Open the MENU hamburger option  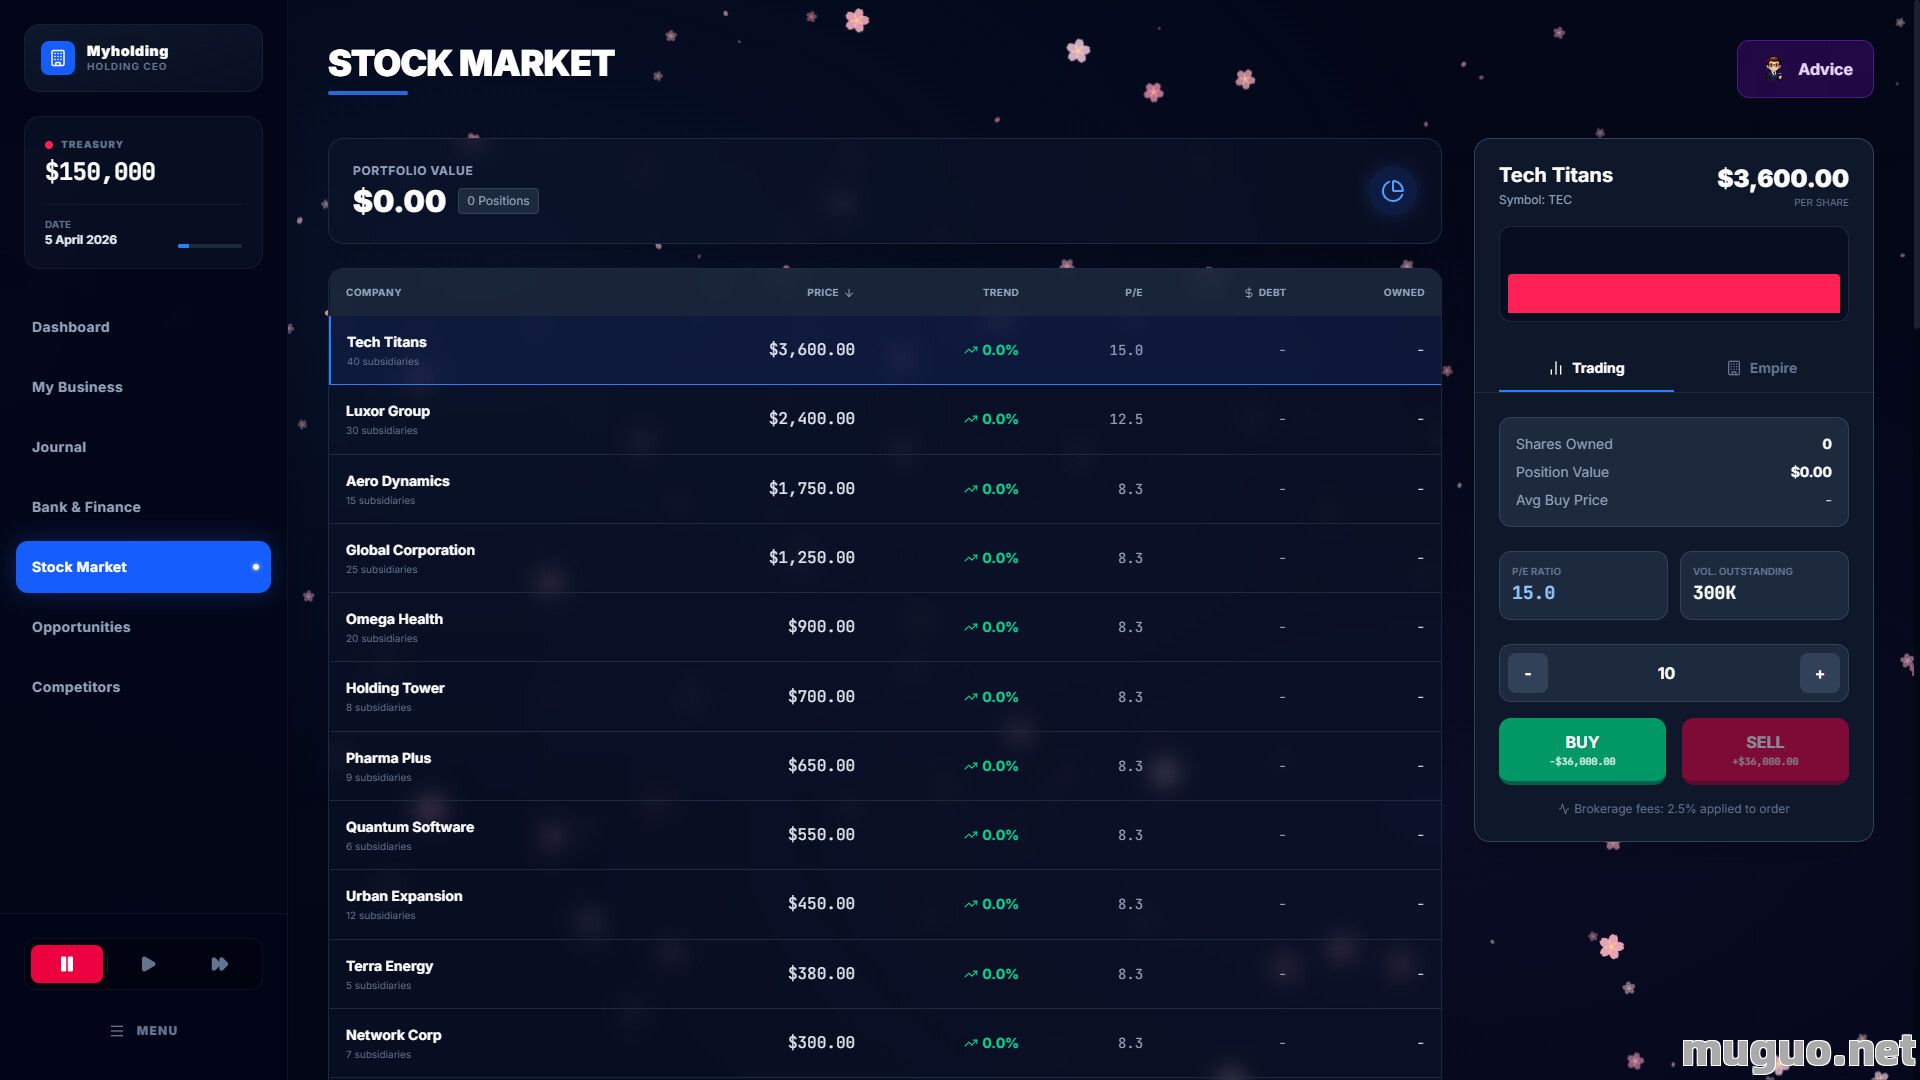click(x=144, y=1031)
